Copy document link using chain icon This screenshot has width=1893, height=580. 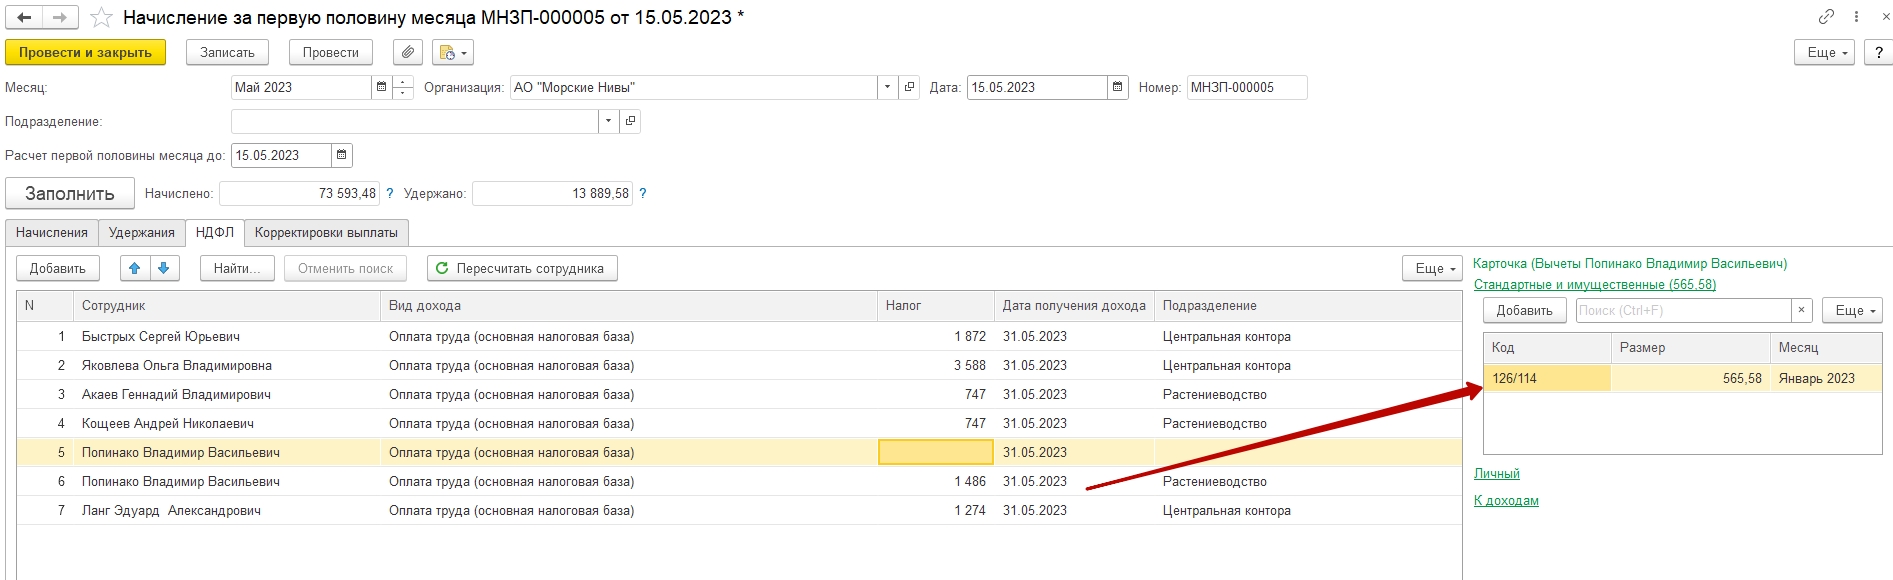pyautogui.click(x=1826, y=17)
